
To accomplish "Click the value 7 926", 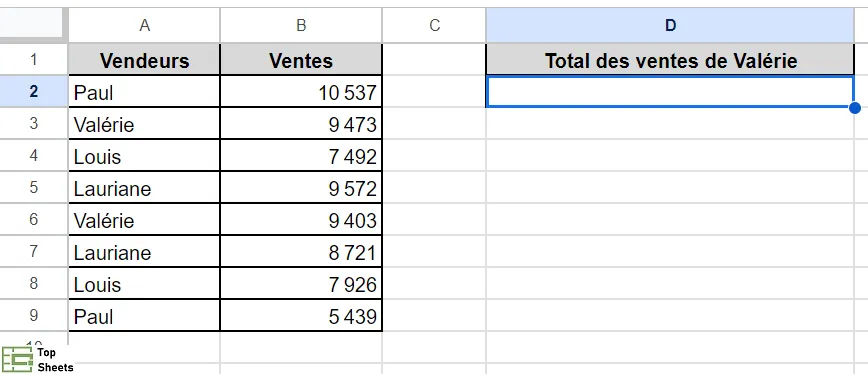I will pos(301,284).
